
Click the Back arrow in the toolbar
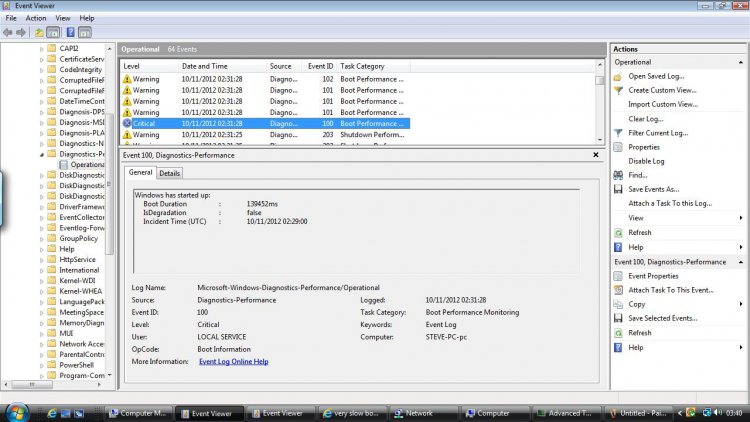click(9, 32)
